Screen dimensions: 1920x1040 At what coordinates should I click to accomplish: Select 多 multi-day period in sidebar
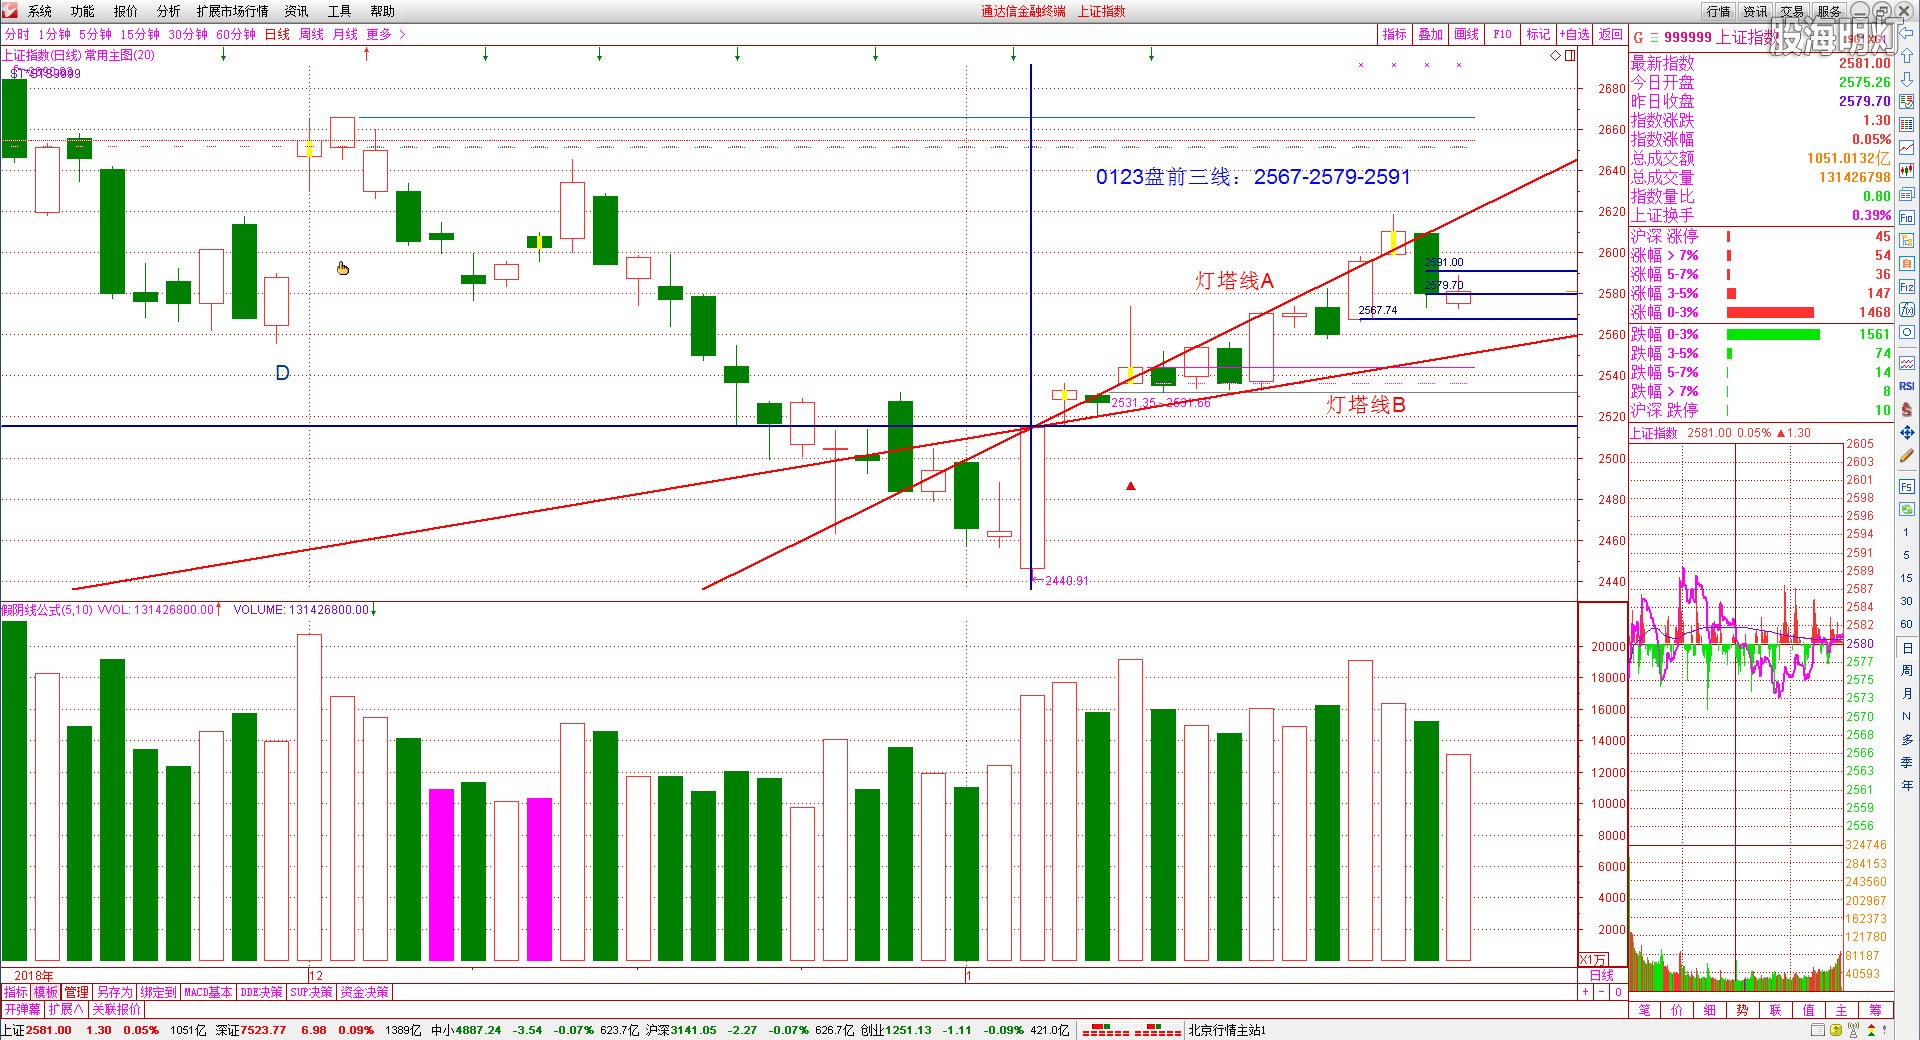click(x=1907, y=739)
